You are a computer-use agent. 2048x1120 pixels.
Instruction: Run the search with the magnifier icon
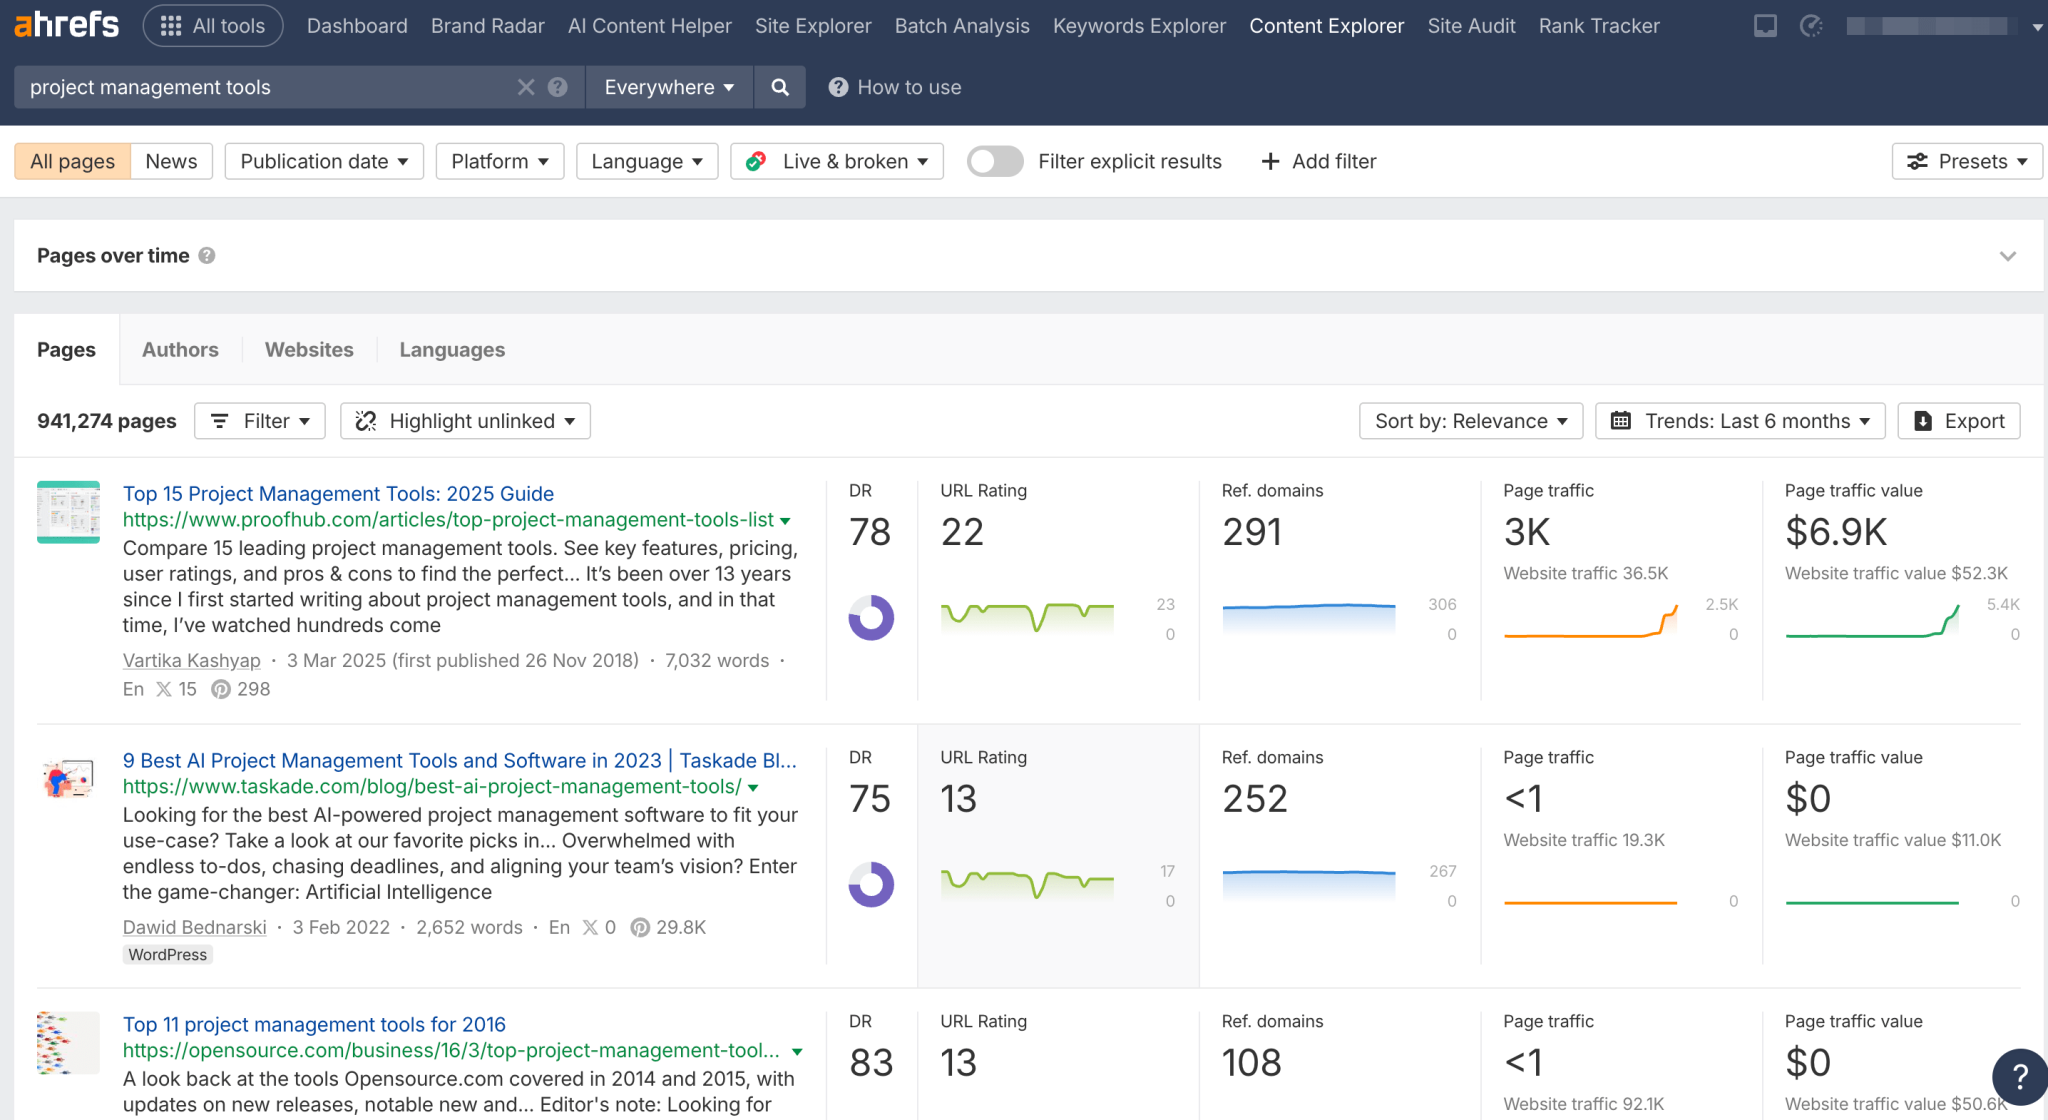779,87
